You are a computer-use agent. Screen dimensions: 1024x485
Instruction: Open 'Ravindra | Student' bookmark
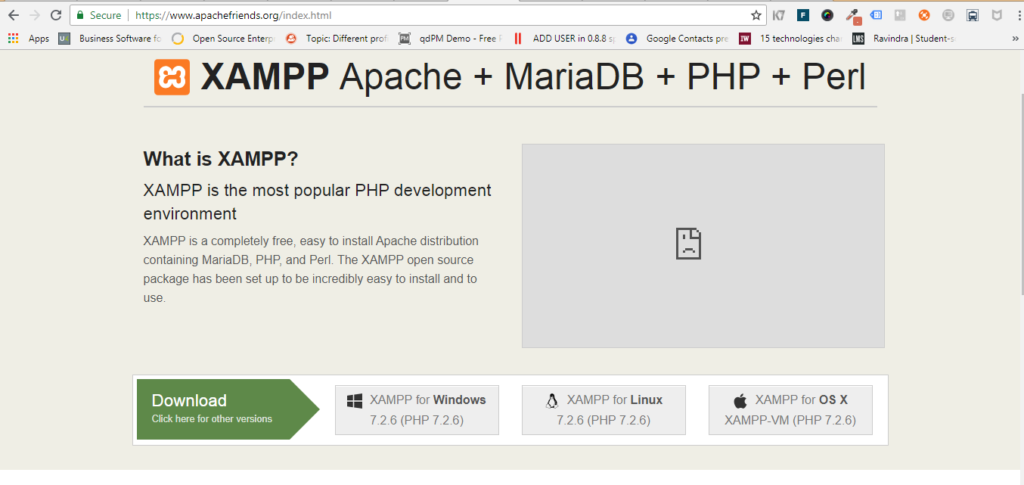[905, 39]
